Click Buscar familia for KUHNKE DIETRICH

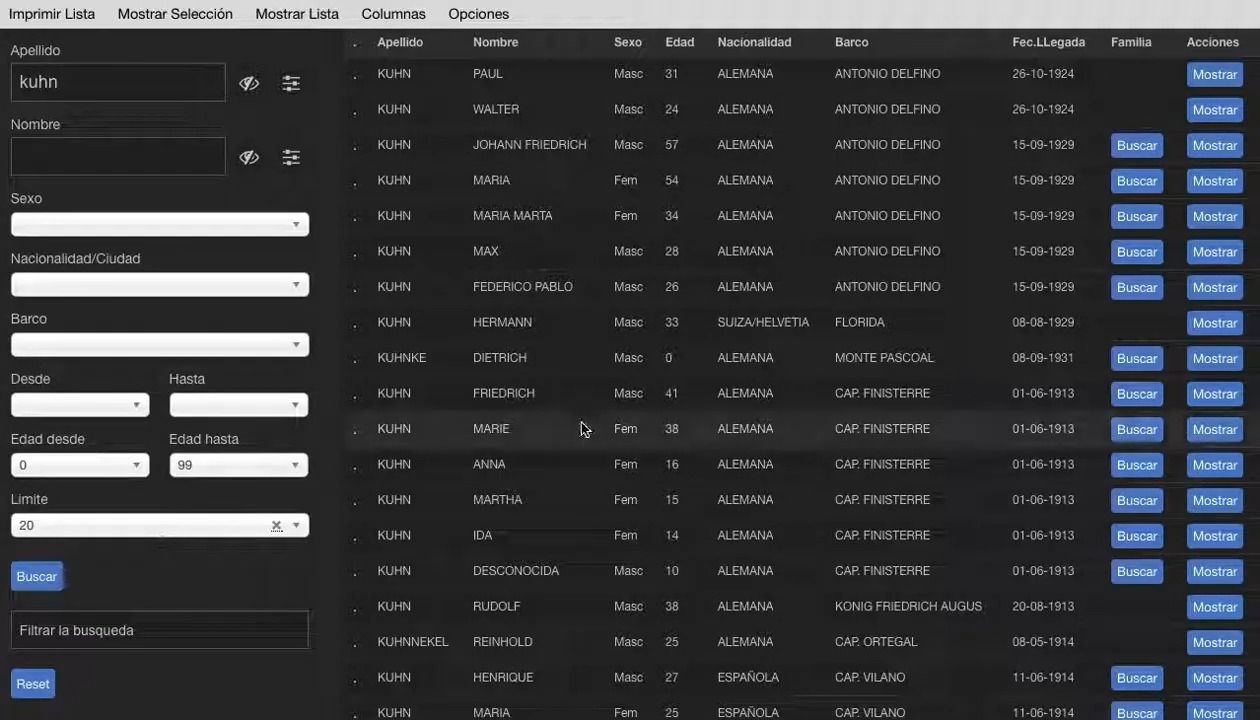tap(1137, 359)
